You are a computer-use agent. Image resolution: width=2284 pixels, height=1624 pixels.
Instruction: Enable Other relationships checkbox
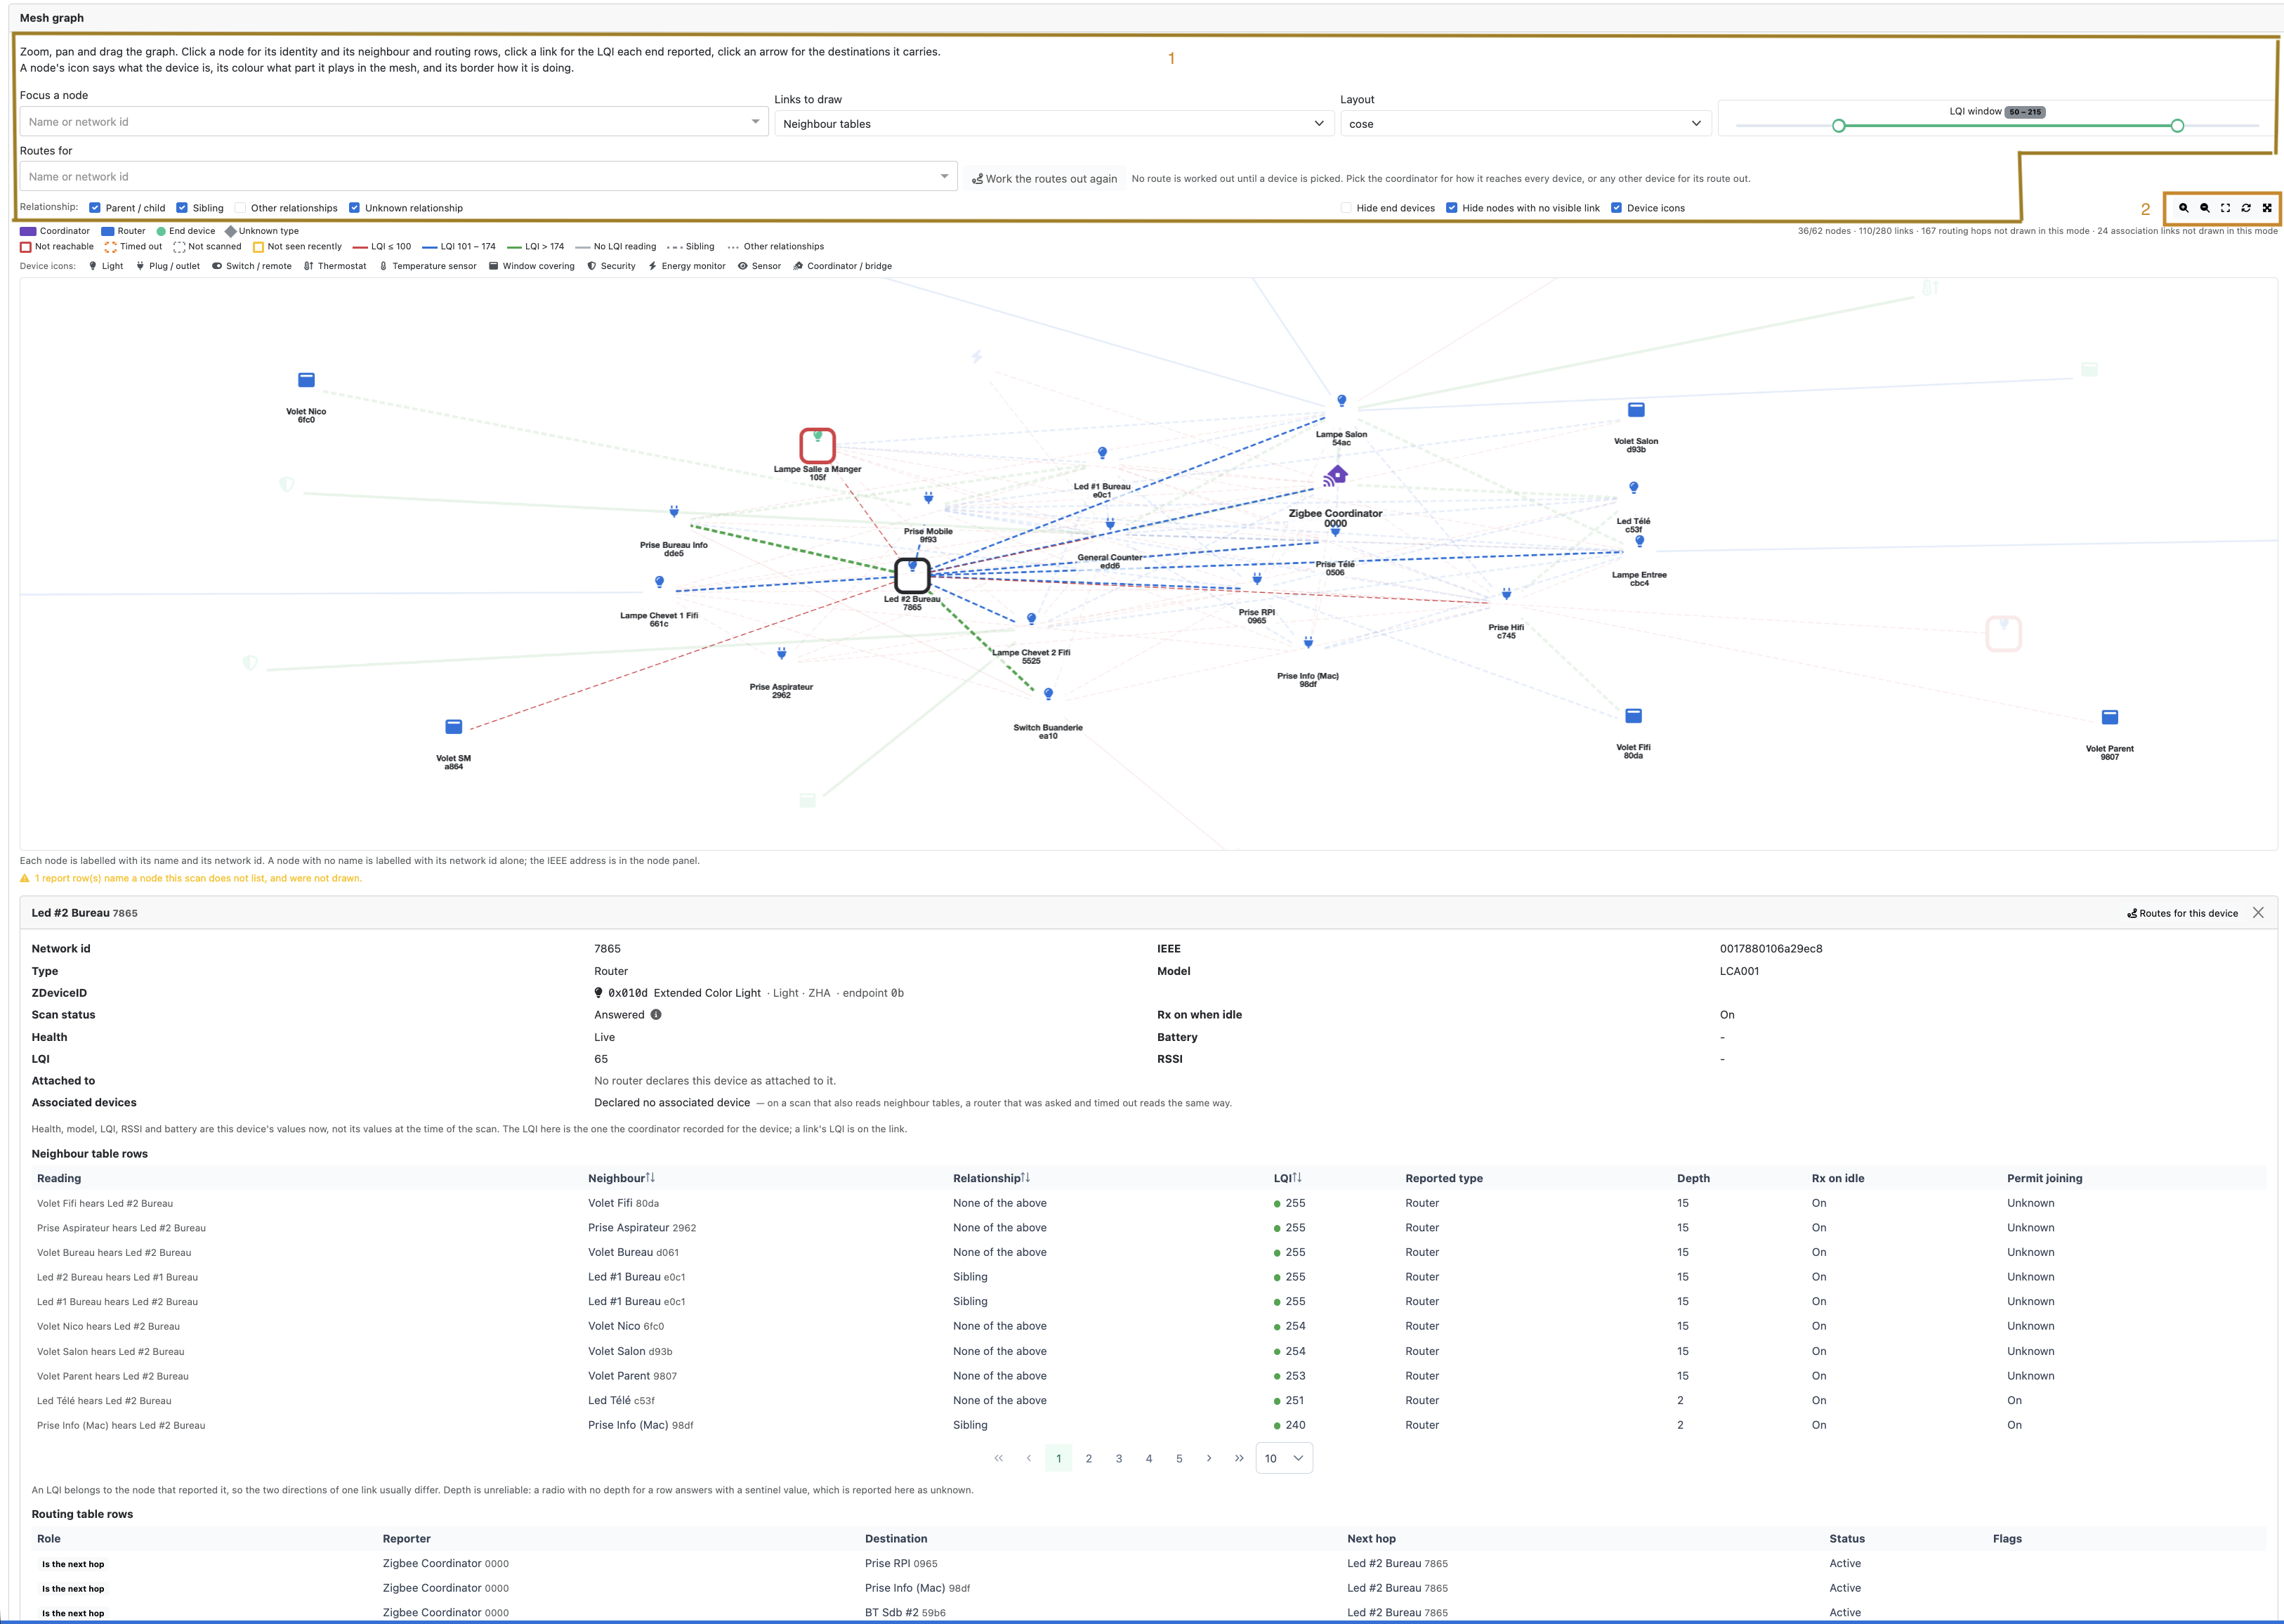[240, 208]
